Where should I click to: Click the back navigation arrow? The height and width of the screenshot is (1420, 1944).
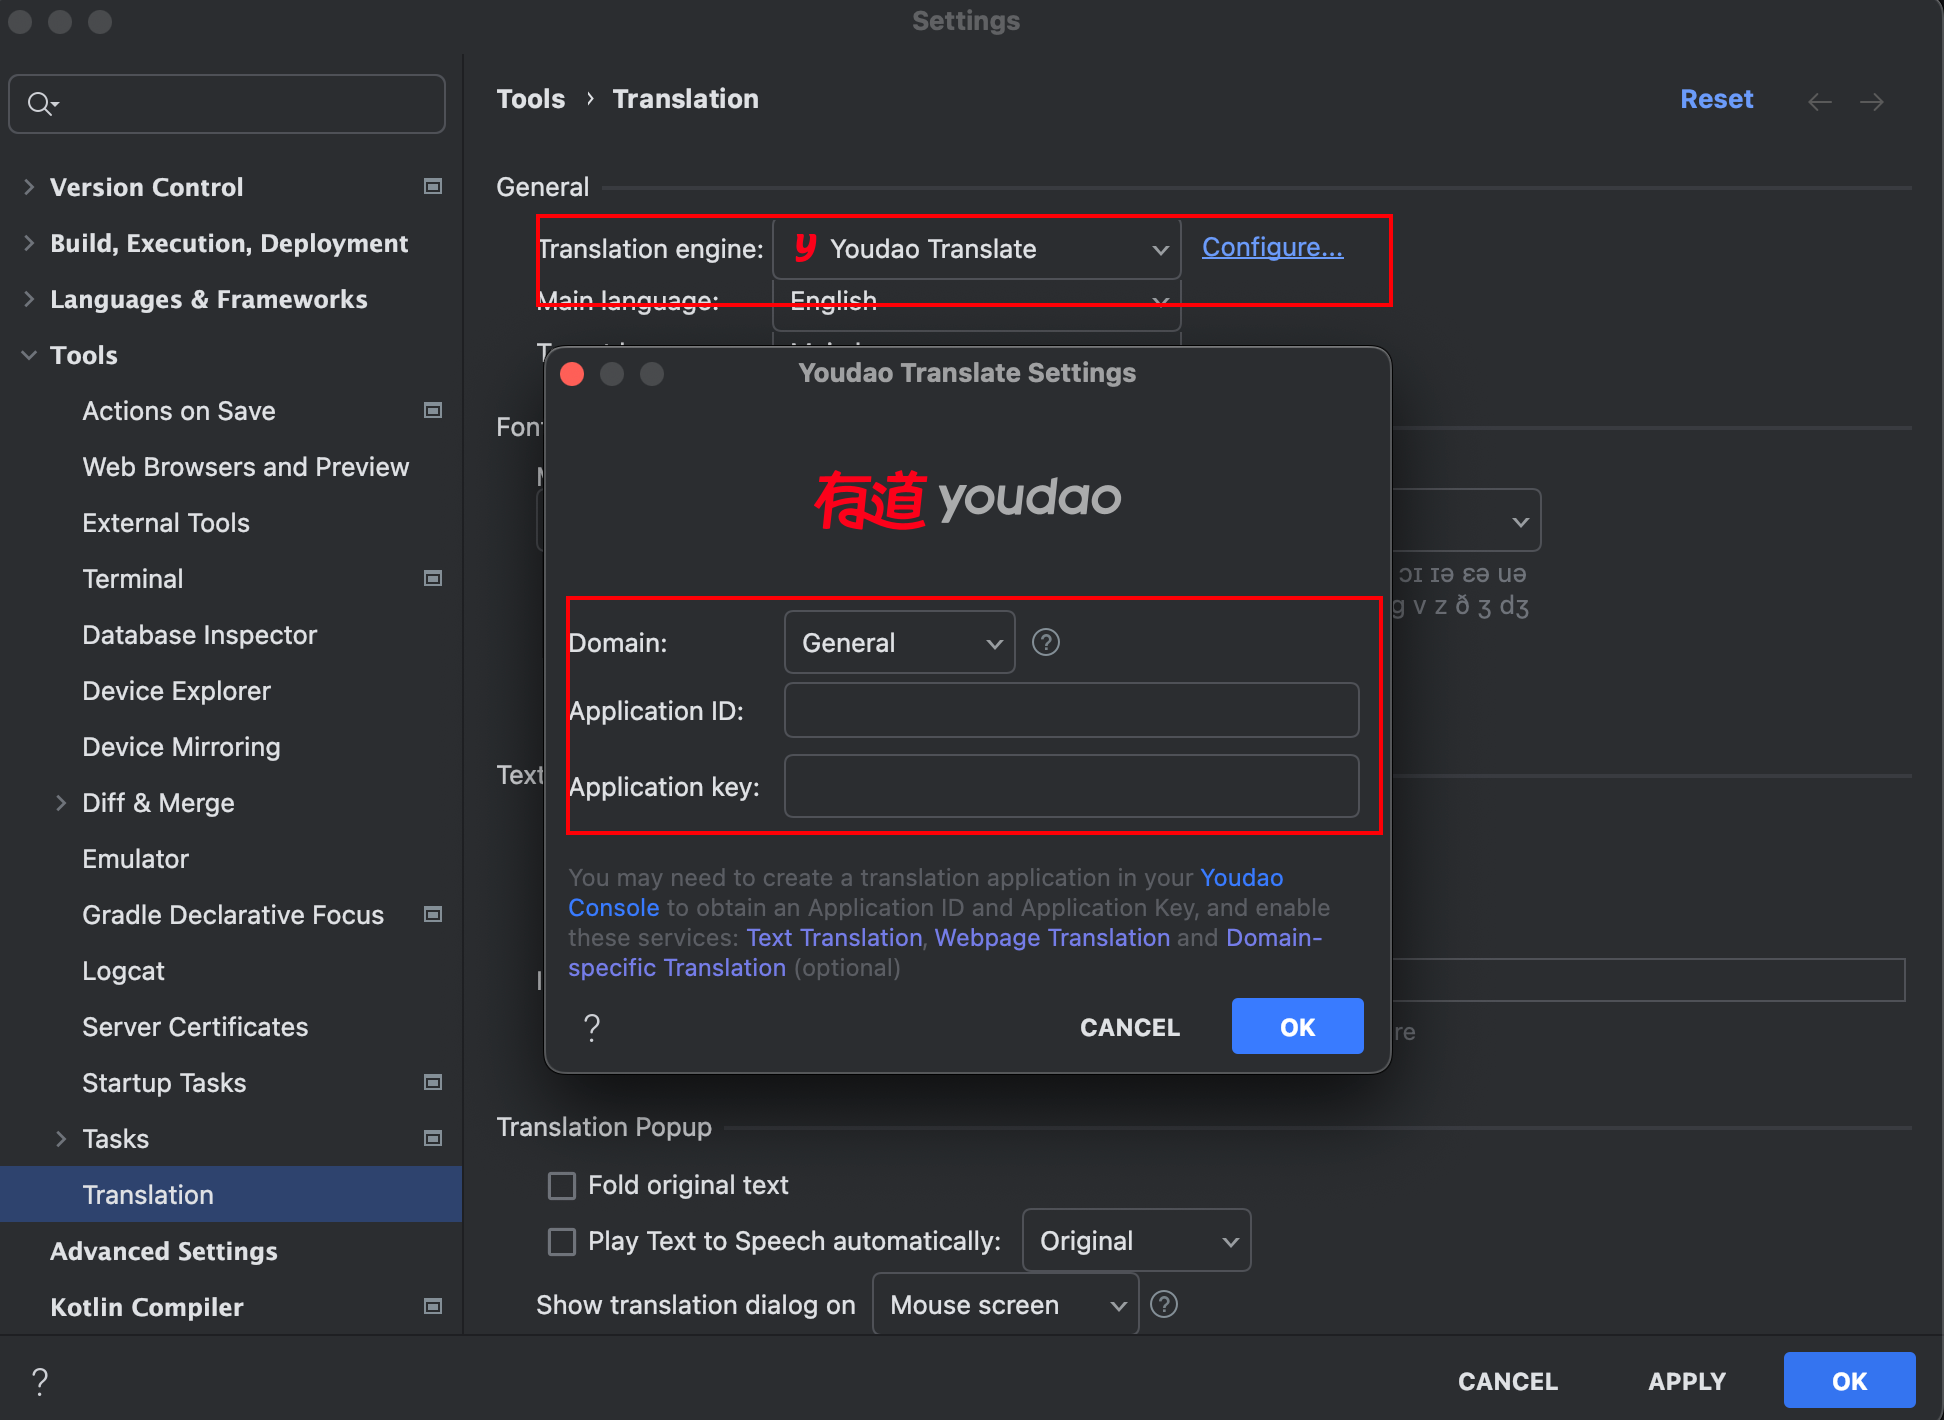click(1819, 101)
